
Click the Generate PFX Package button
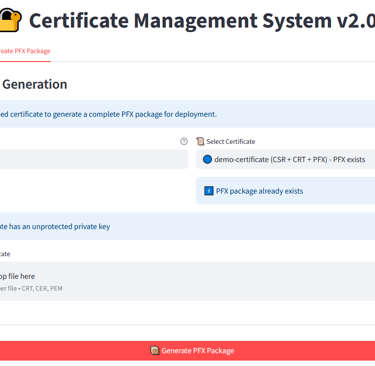tap(187, 350)
